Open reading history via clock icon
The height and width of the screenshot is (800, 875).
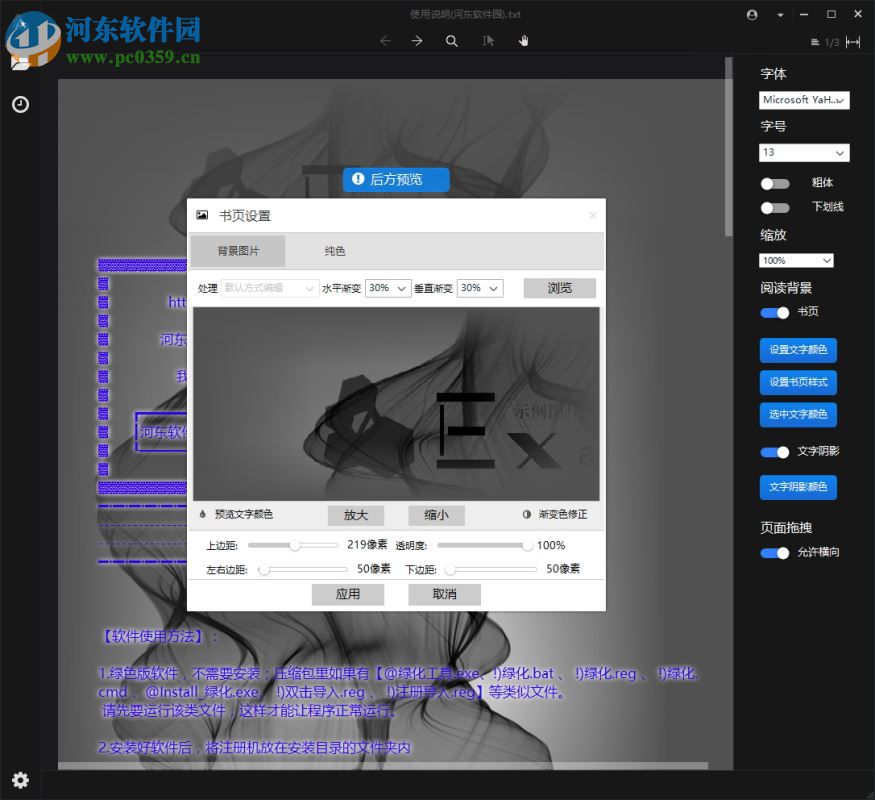tap(20, 104)
